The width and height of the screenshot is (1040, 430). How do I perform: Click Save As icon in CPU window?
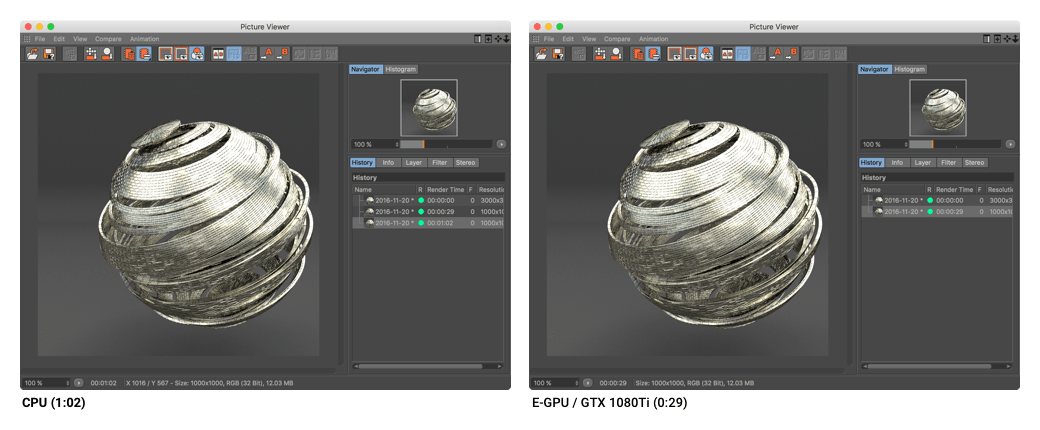tap(49, 54)
